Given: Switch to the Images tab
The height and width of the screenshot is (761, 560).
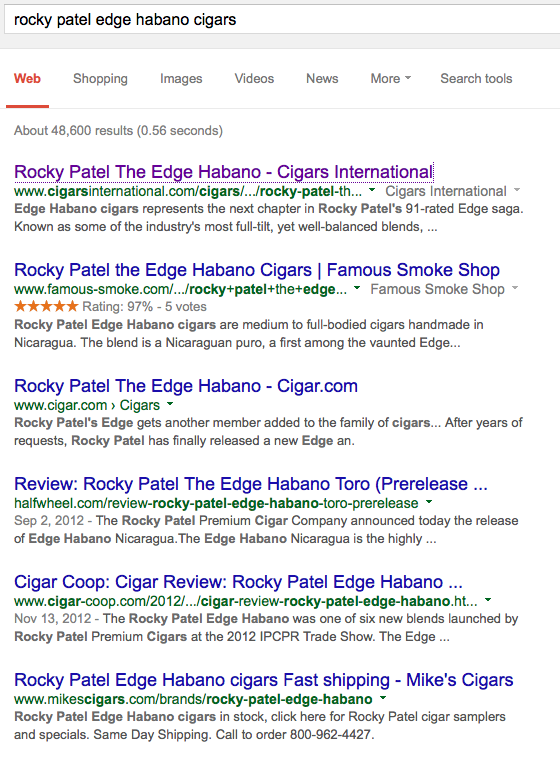Looking at the screenshot, I should (181, 79).
